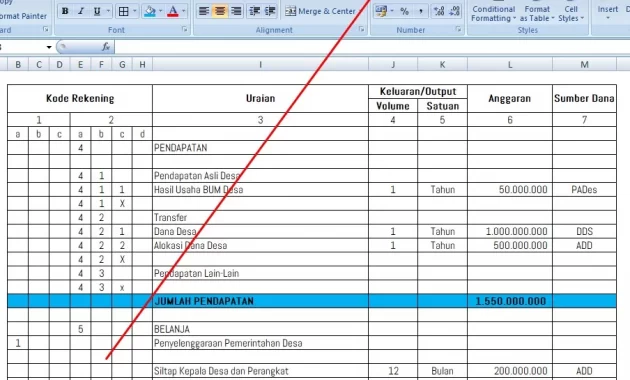Click into the formula bar
This screenshot has height=380, width=630.
[372, 47]
